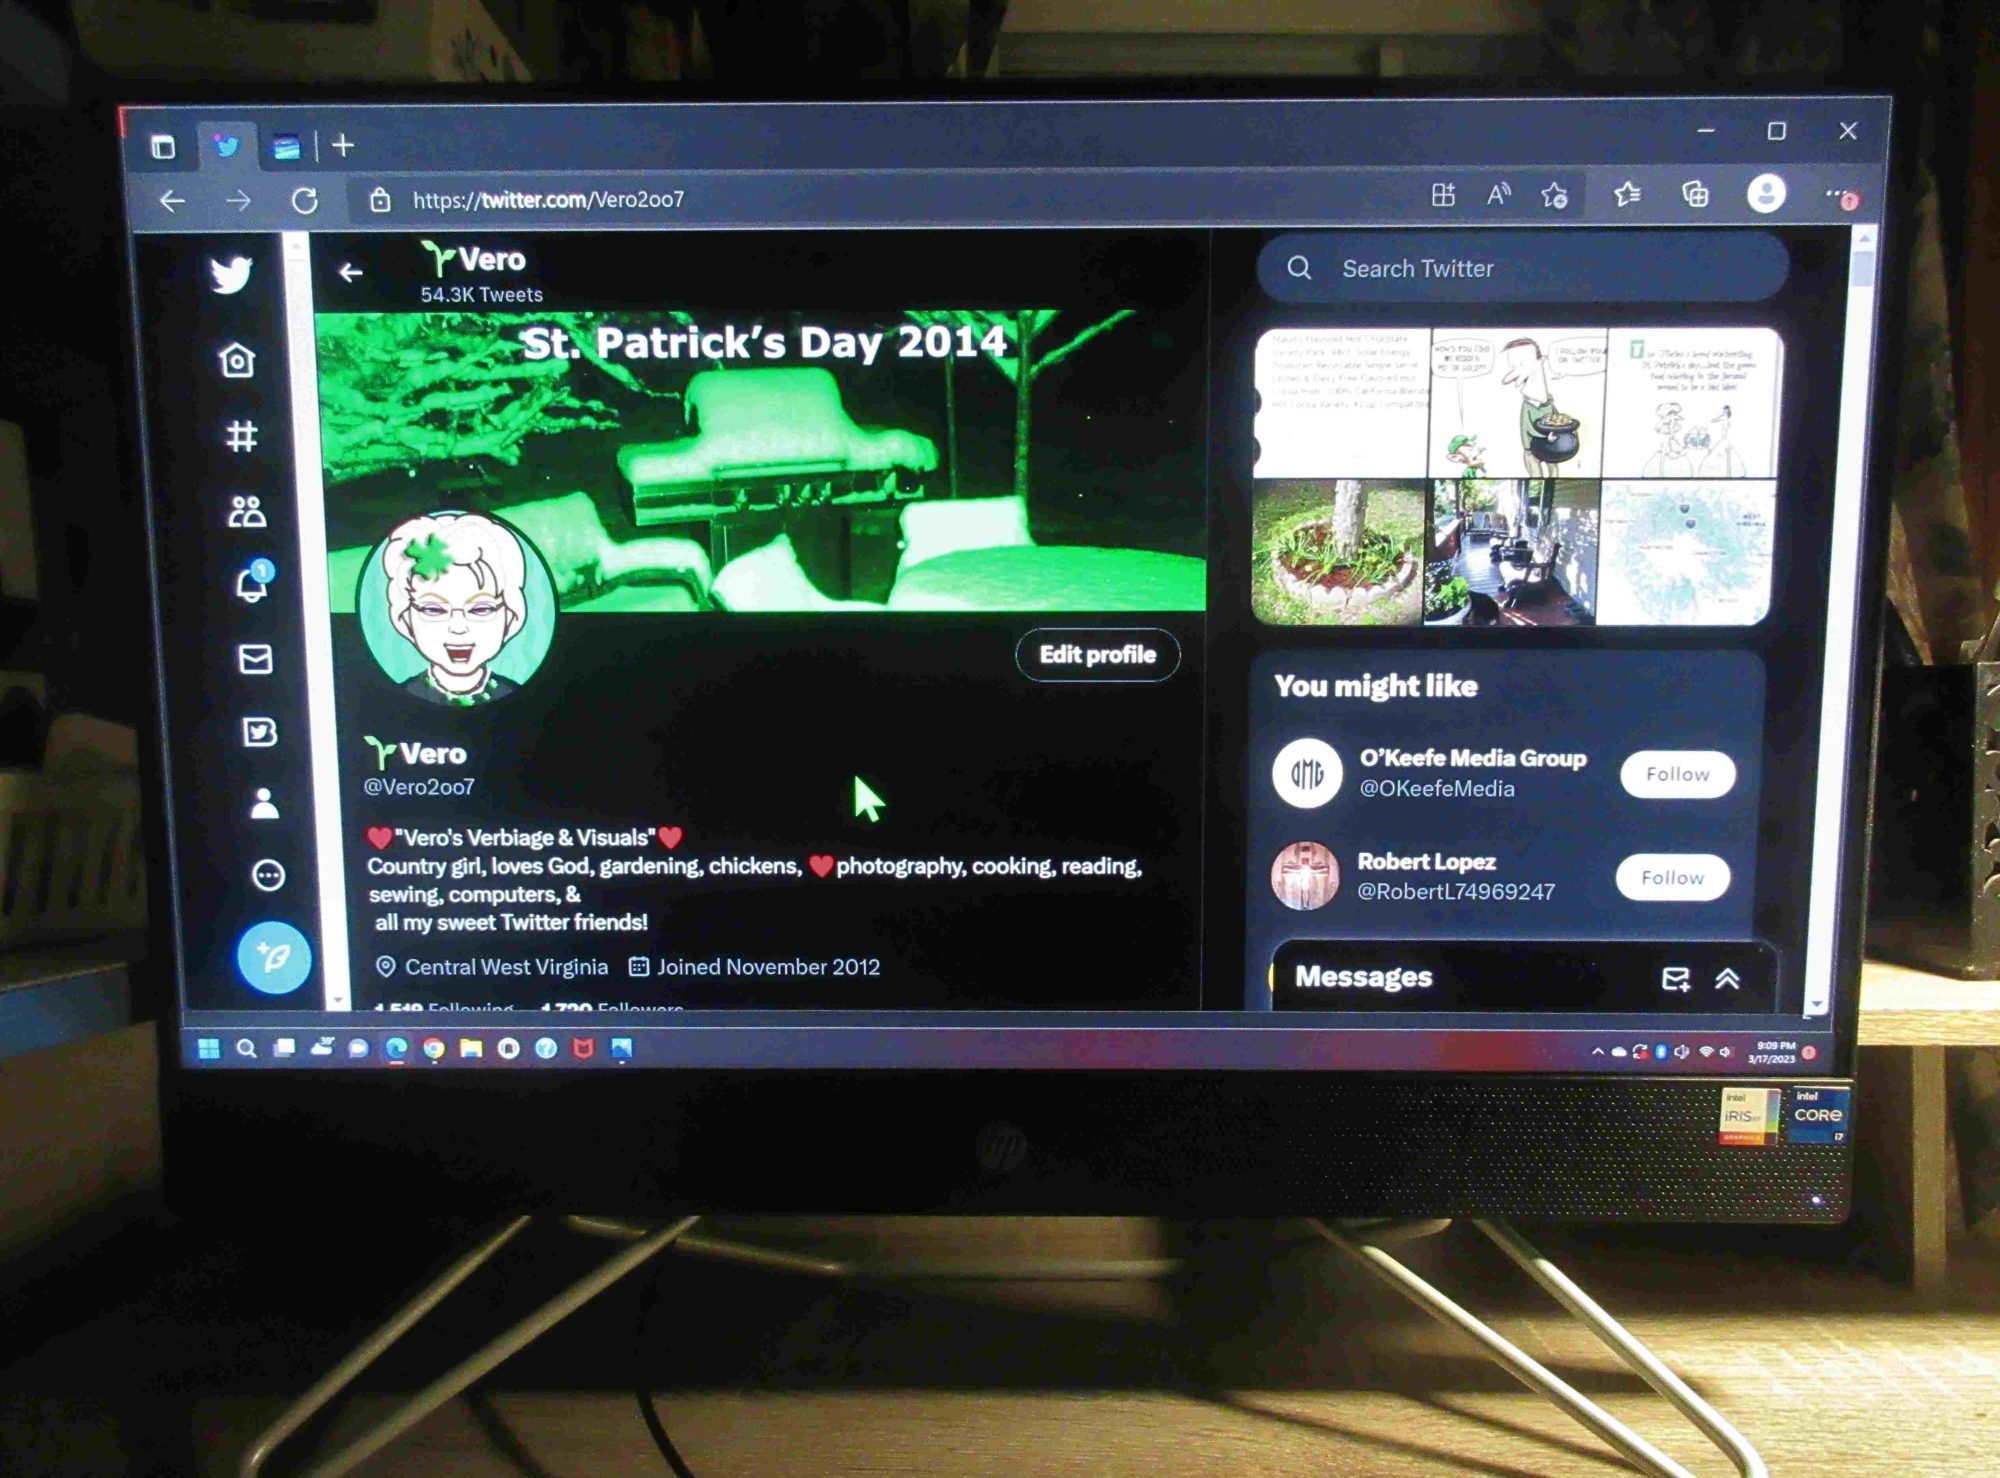Screen dimensions: 2000x1478
Task: Open the @OKeefeMedia profile link
Action: (x=1436, y=789)
